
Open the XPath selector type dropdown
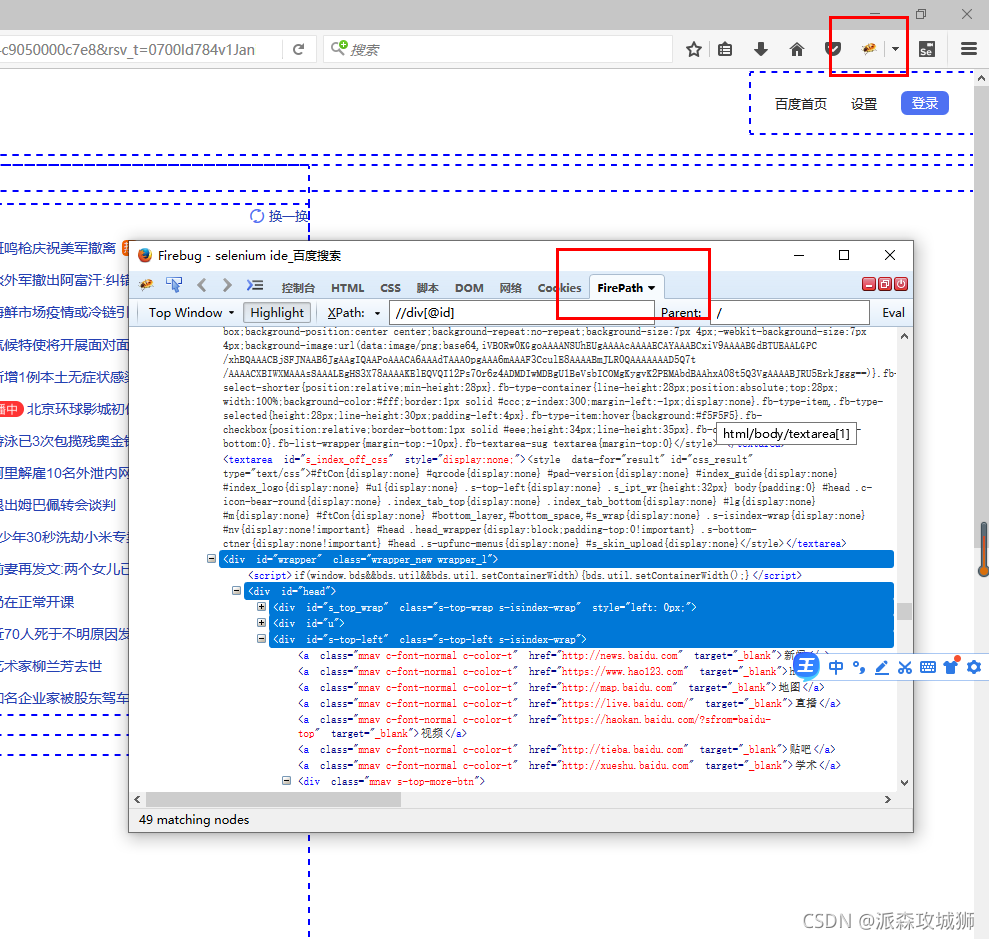[354, 312]
